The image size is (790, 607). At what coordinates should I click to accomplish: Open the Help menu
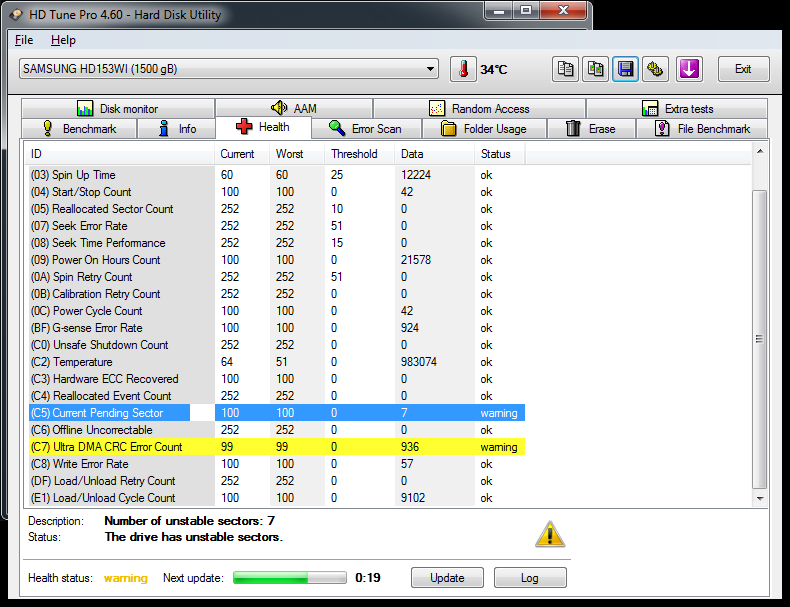pyautogui.click(x=63, y=40)
